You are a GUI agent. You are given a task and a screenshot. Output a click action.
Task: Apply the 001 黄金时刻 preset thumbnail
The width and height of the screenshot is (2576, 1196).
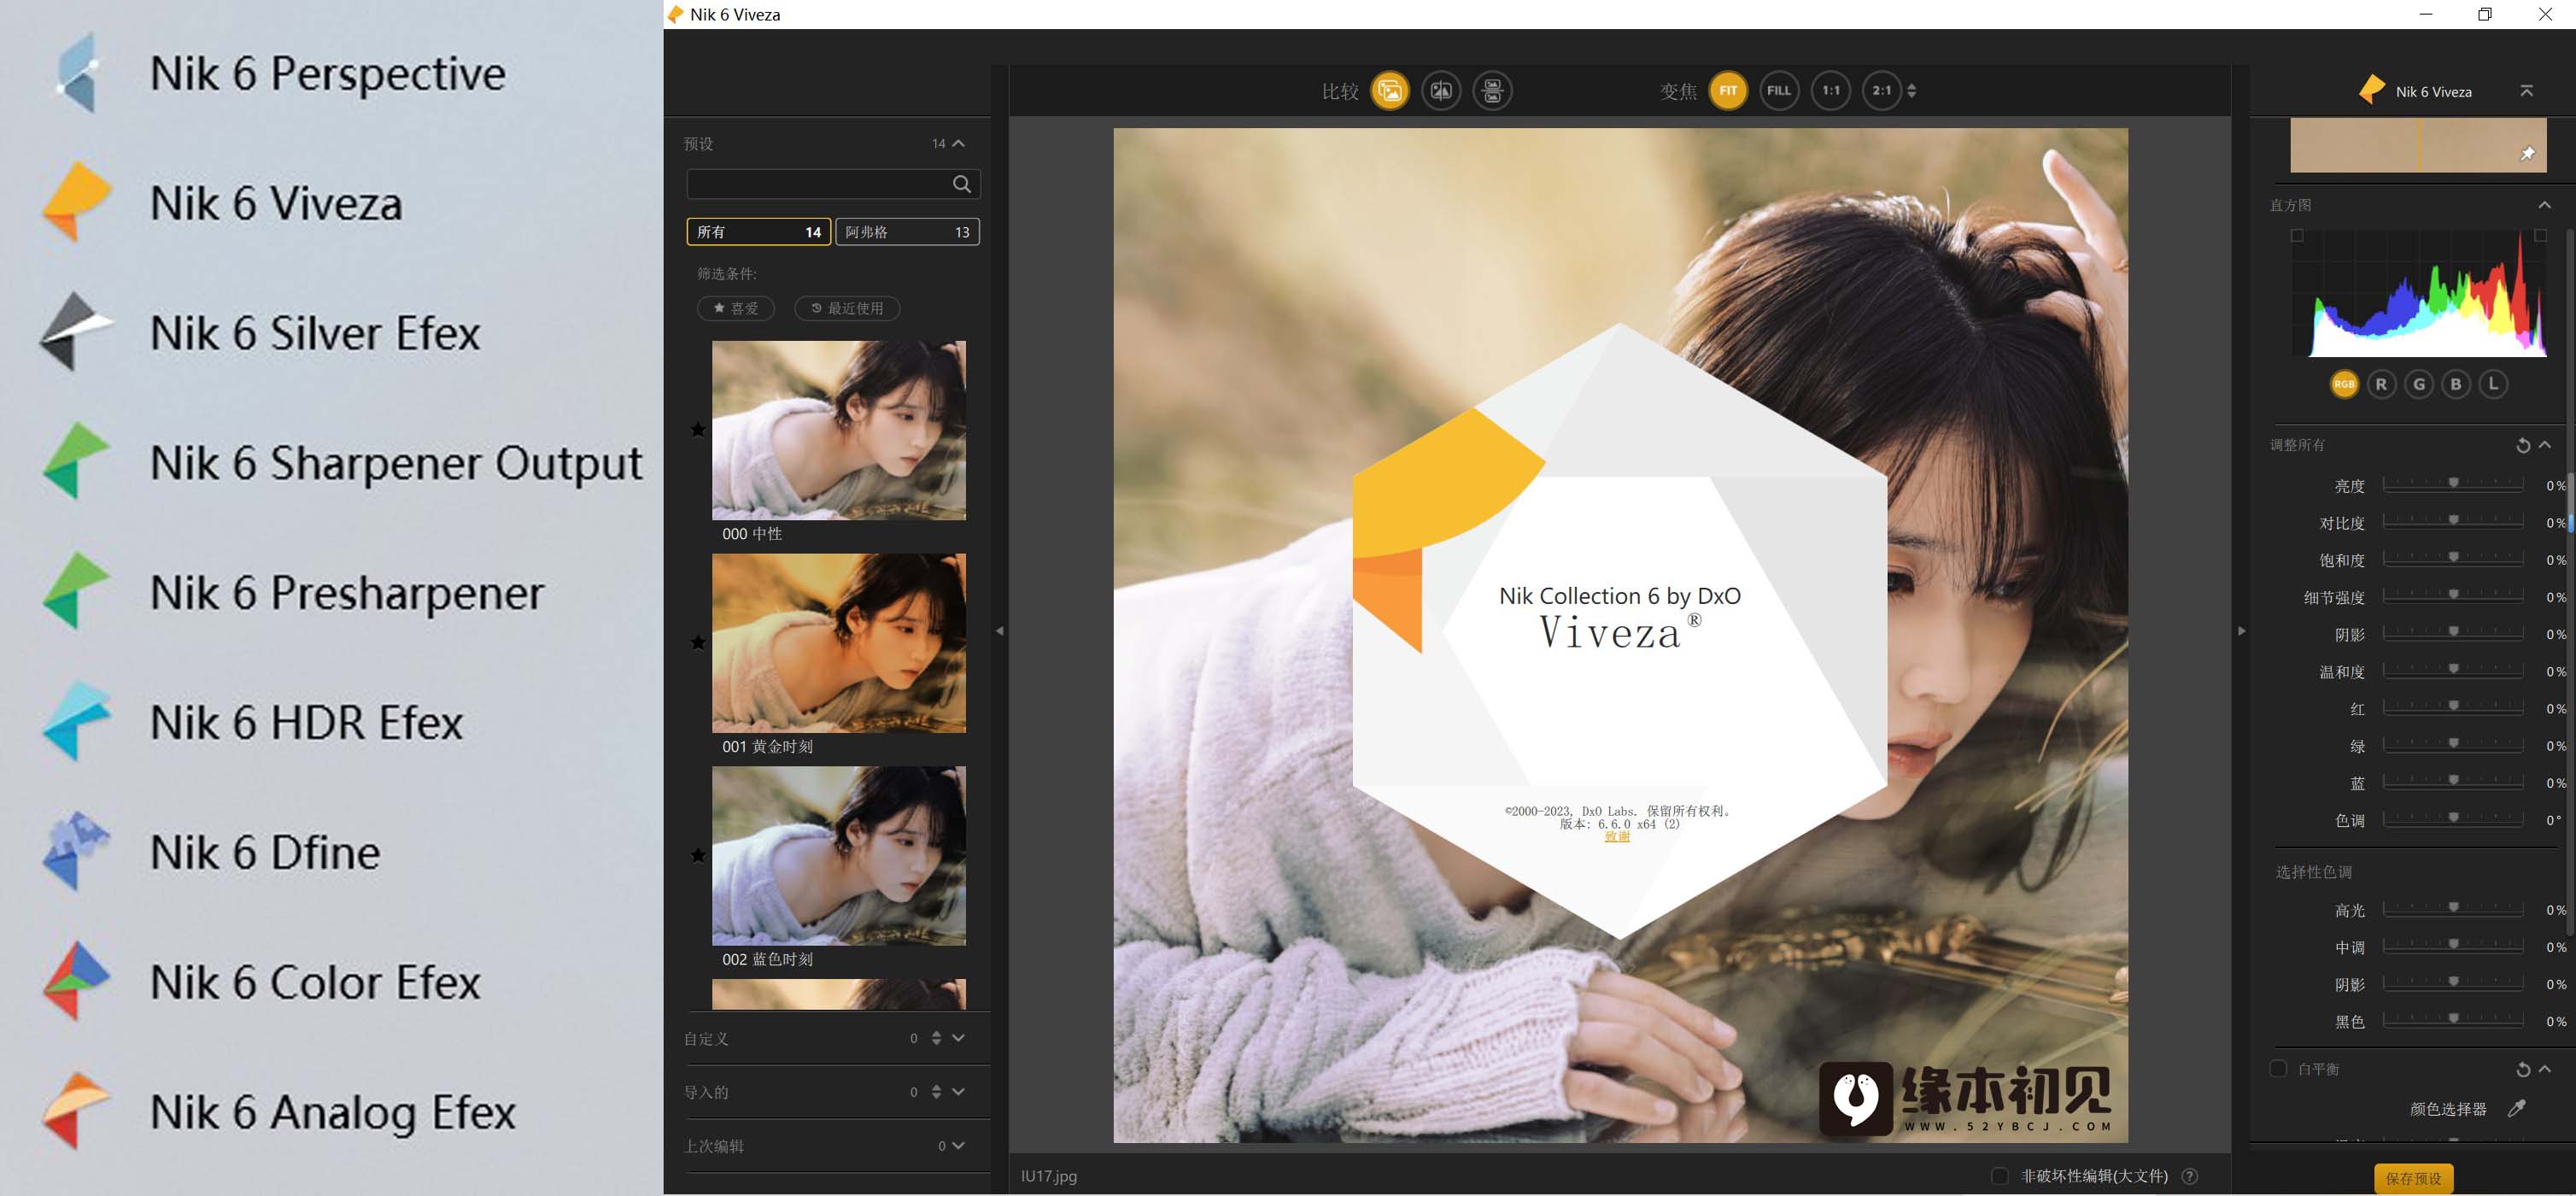point(838,643)
